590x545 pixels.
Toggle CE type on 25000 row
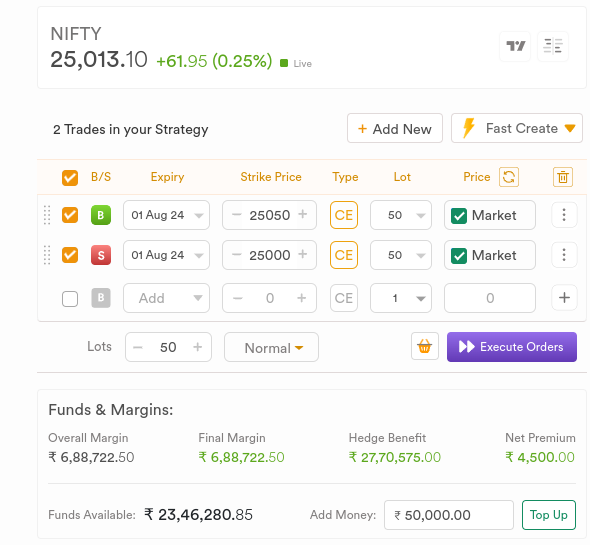click(344, 255)
